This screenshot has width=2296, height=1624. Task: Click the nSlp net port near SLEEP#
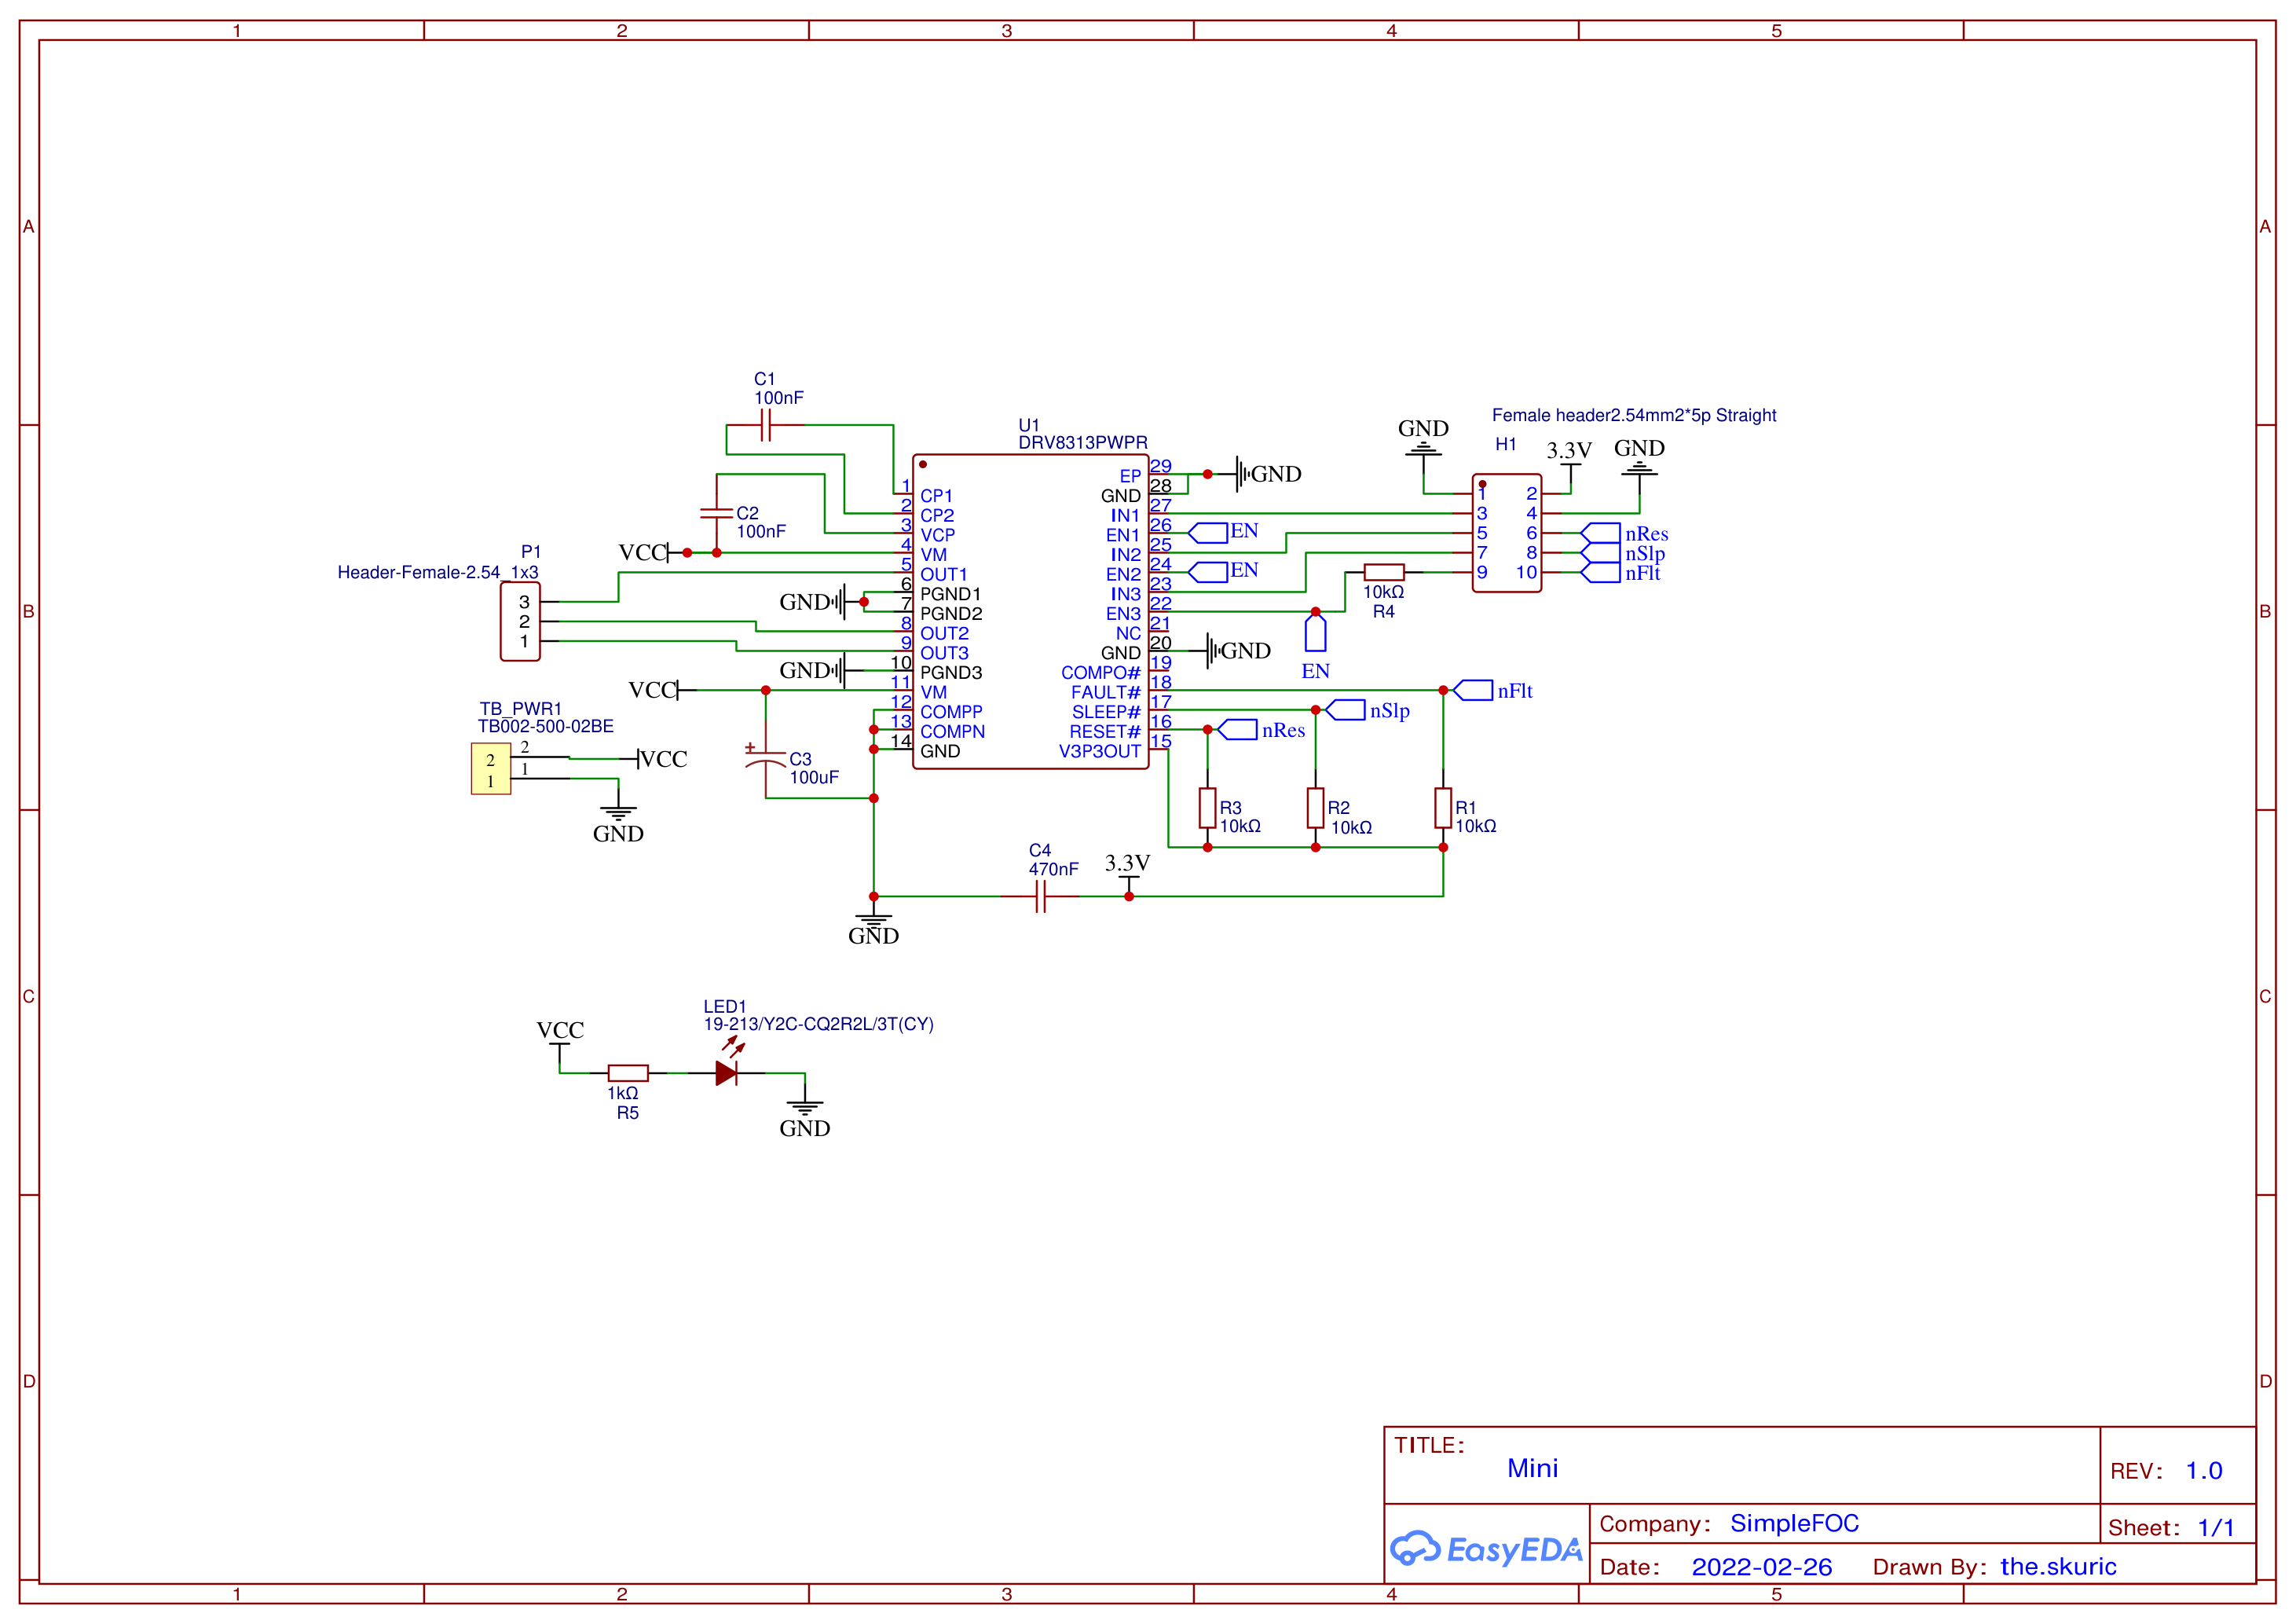tap(1346, 710)
